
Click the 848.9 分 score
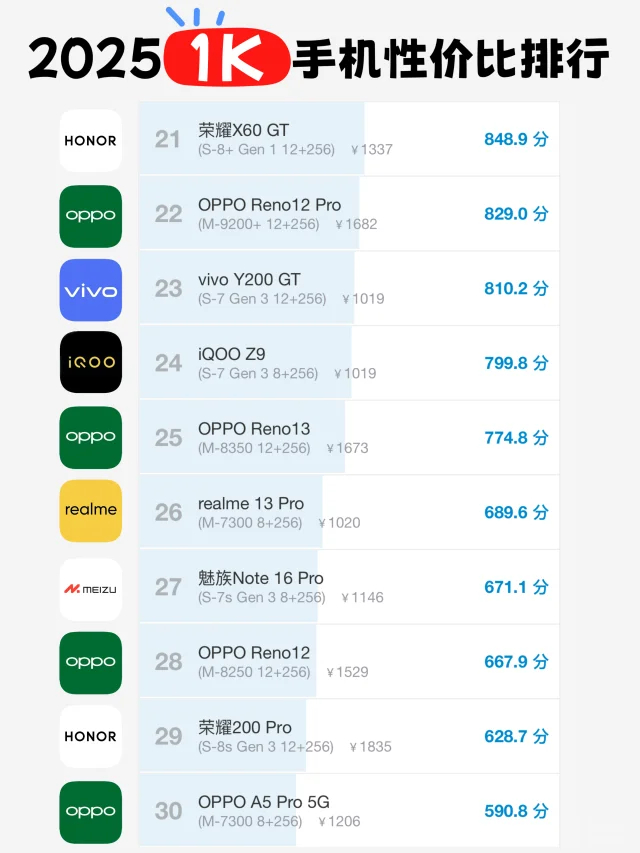pyautogui.click(x=516, y=139)
